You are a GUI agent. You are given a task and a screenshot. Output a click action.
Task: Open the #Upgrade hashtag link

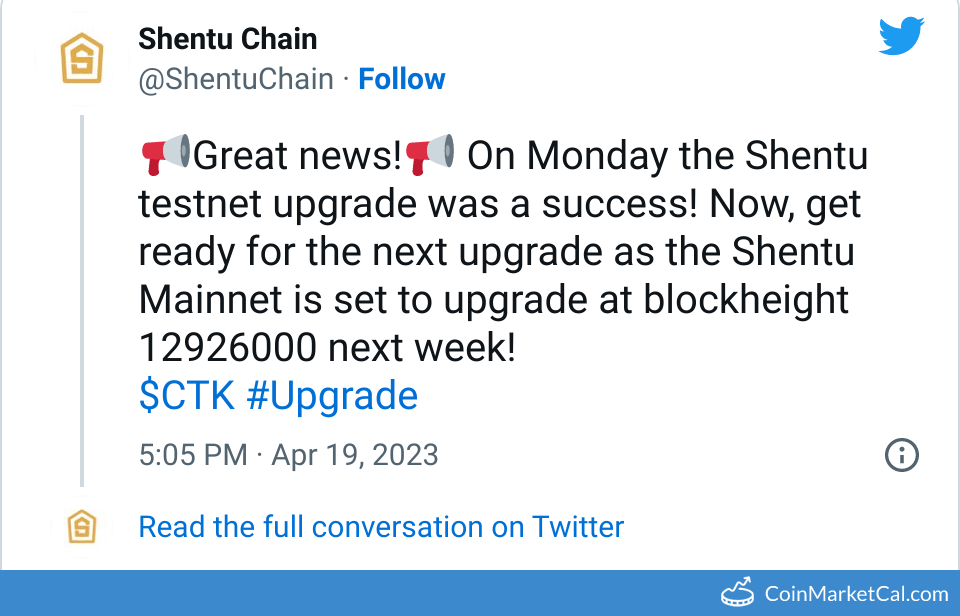pyautogui.click(x=332, y=396)
